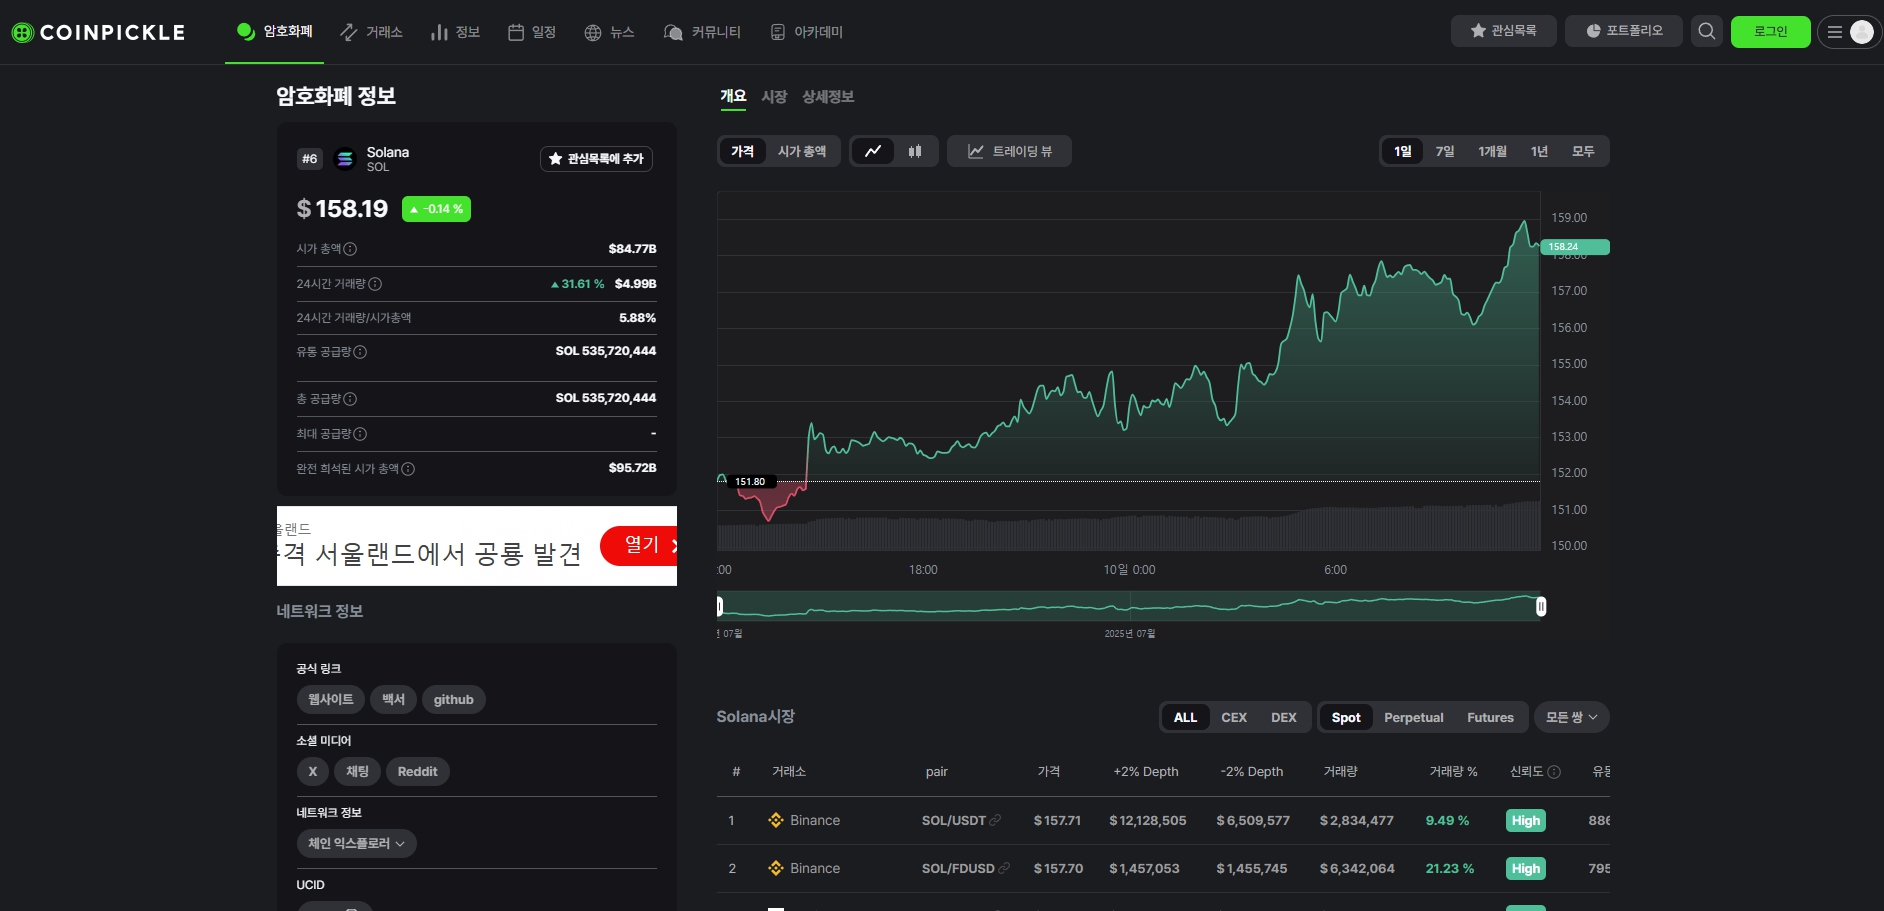Switch to the 개요 tab

733,97
